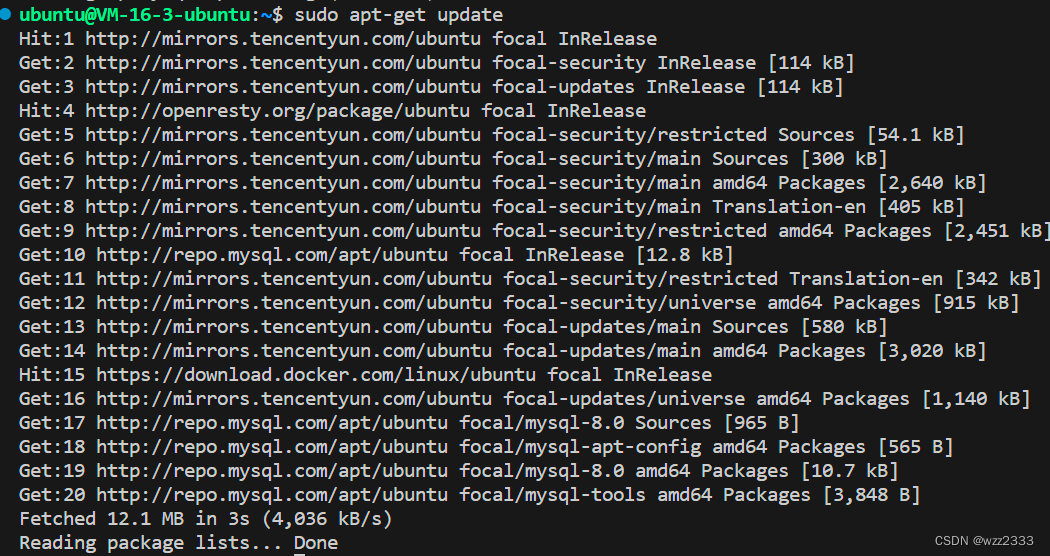Viewport: 1050px width, 556px height.
Task: Click the mysql-8.0 Sources URL on Get:17
Action: pos(272,423)
